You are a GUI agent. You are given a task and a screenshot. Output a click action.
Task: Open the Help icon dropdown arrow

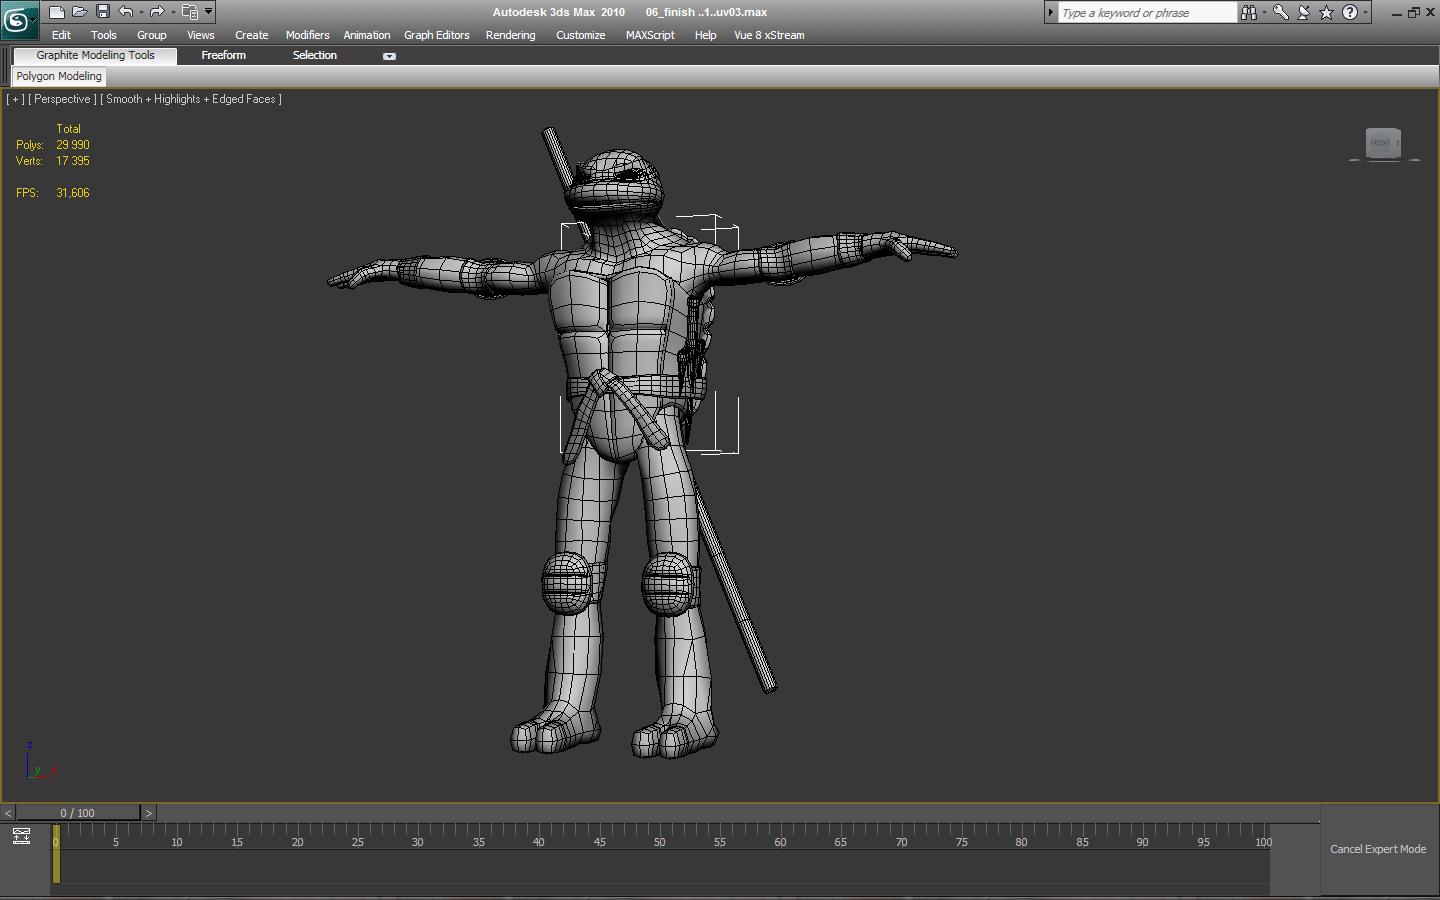pyautogui.click(x=1366, y=12)
